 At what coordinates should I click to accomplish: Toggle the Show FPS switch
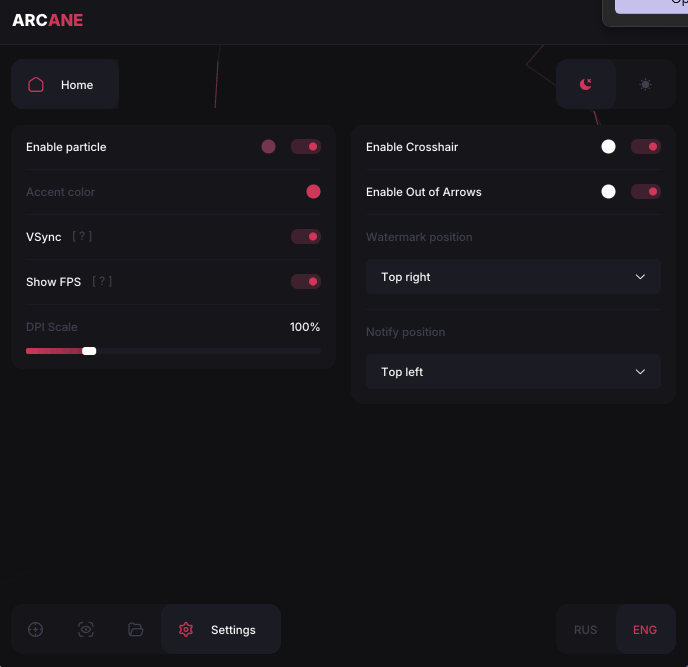click(306, 282)
